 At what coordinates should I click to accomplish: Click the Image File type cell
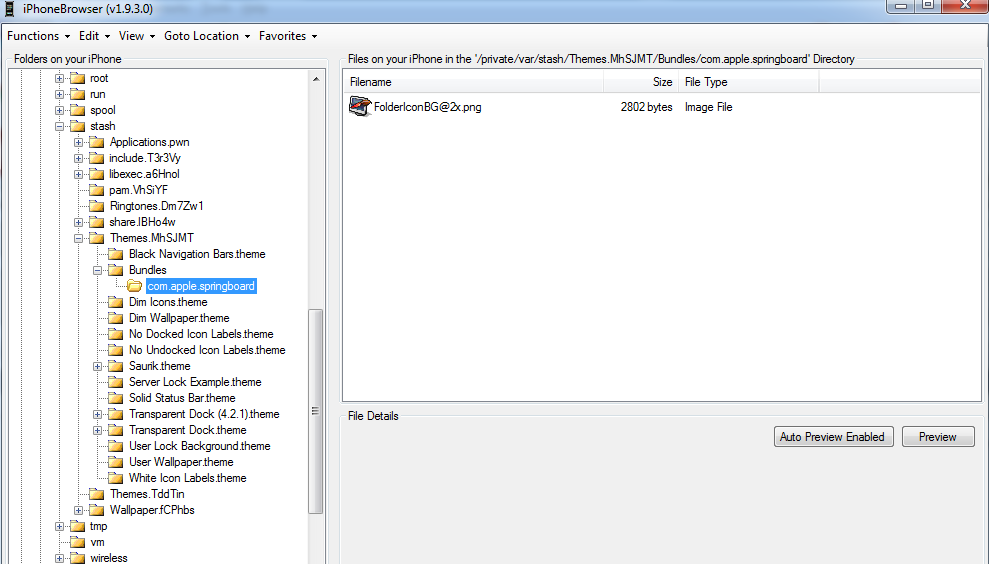coord(708,107)
